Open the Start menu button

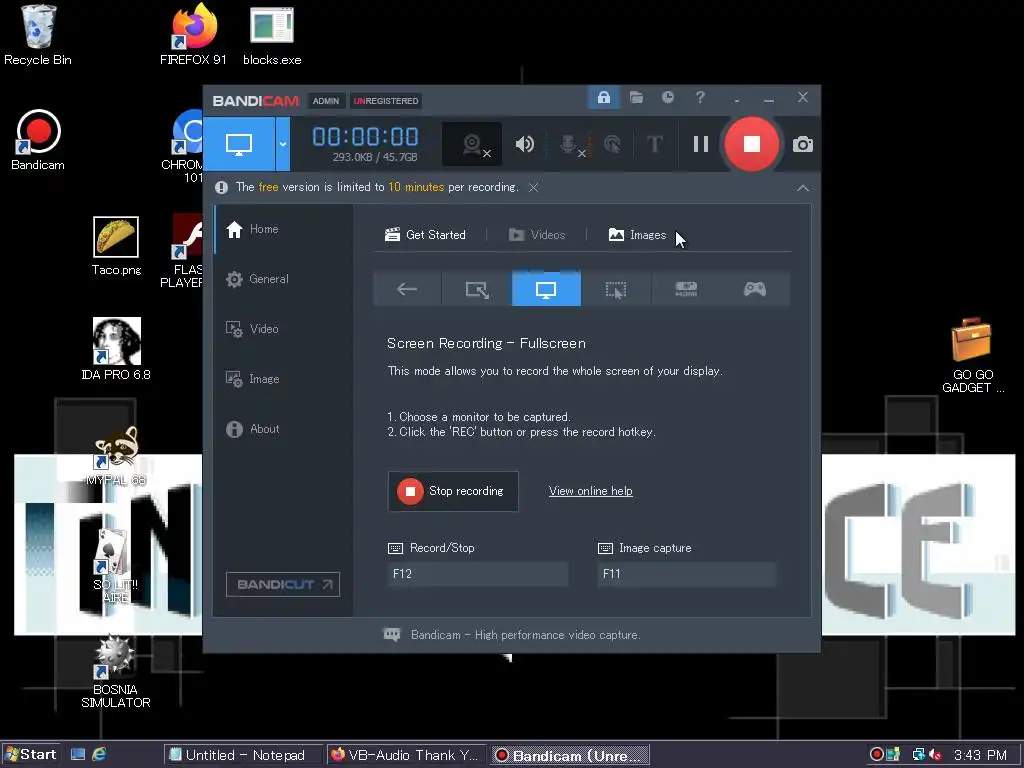click(31, 755)
